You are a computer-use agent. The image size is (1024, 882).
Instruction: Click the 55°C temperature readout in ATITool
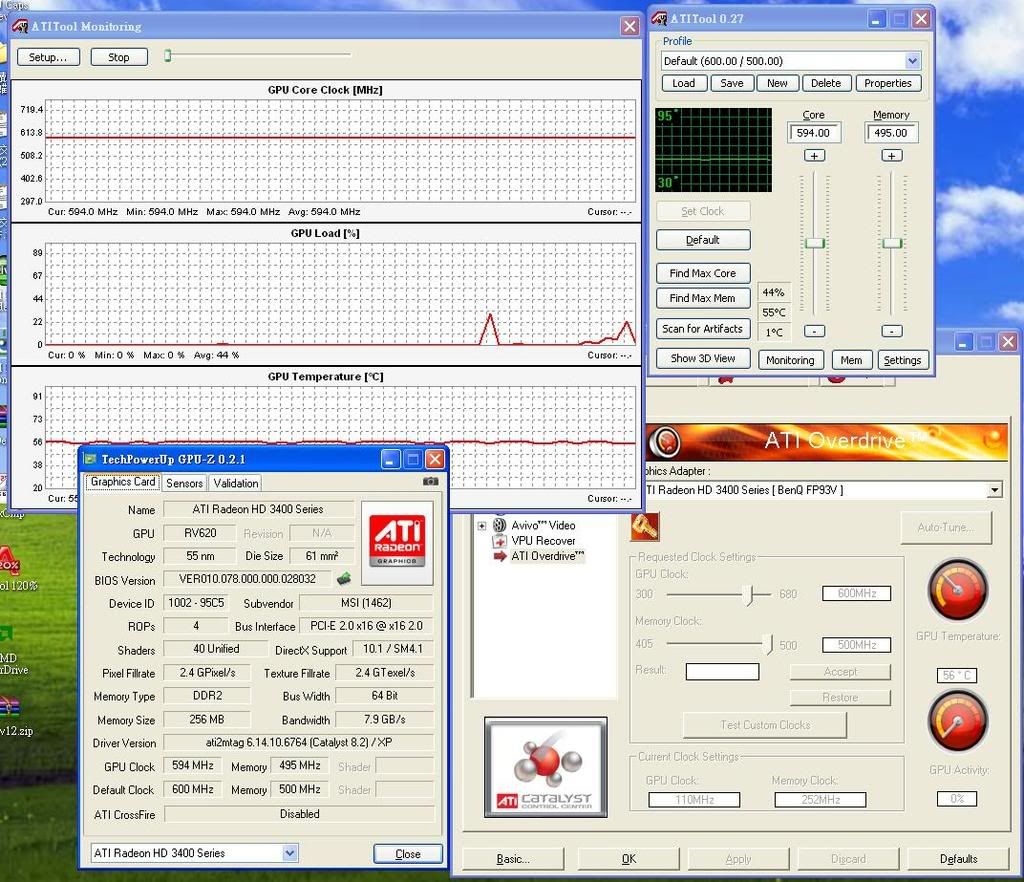pyautogui.click(x=773, y=312)
